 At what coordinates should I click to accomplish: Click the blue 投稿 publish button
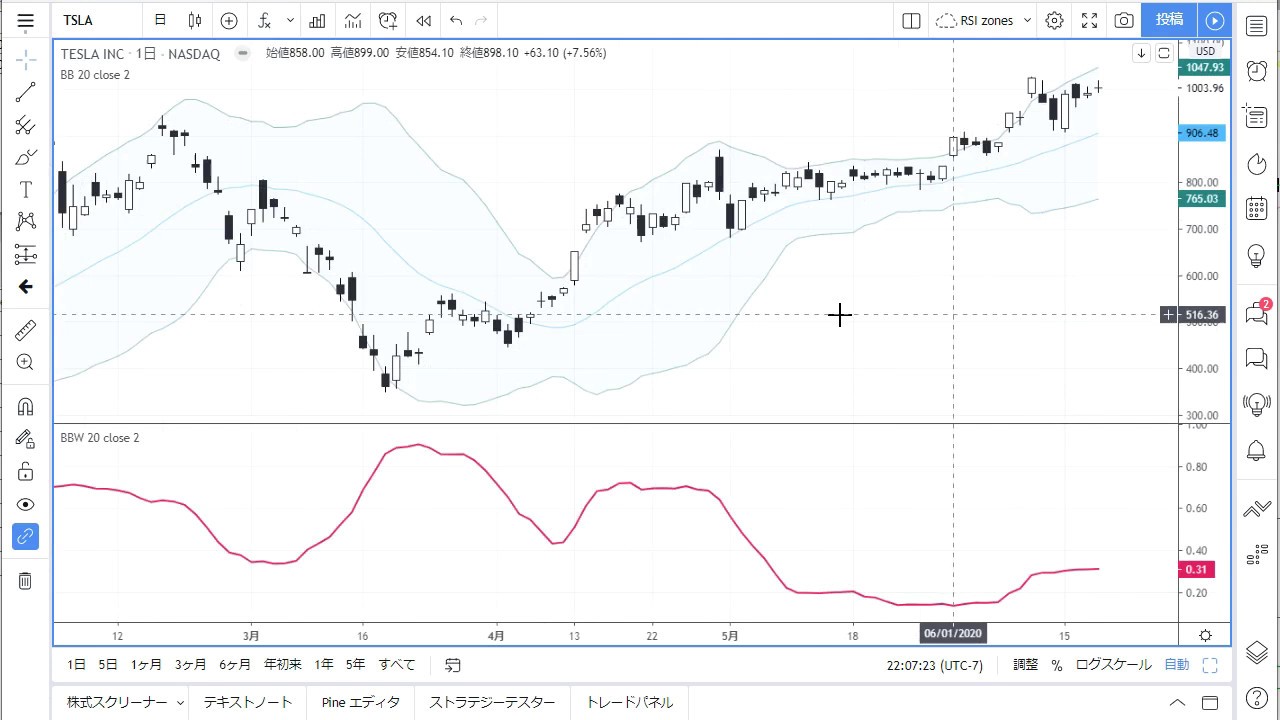pos(1169,20)
